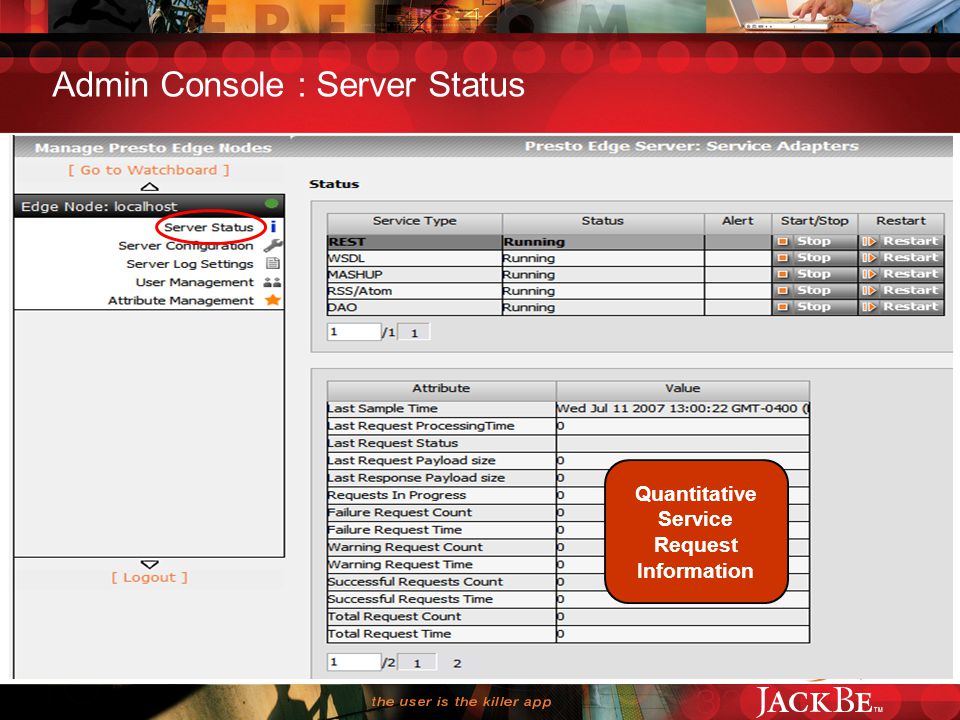Restart the REST service
Image resolution: width=960 pixels, height=720 pixels.
coord(901,241)
